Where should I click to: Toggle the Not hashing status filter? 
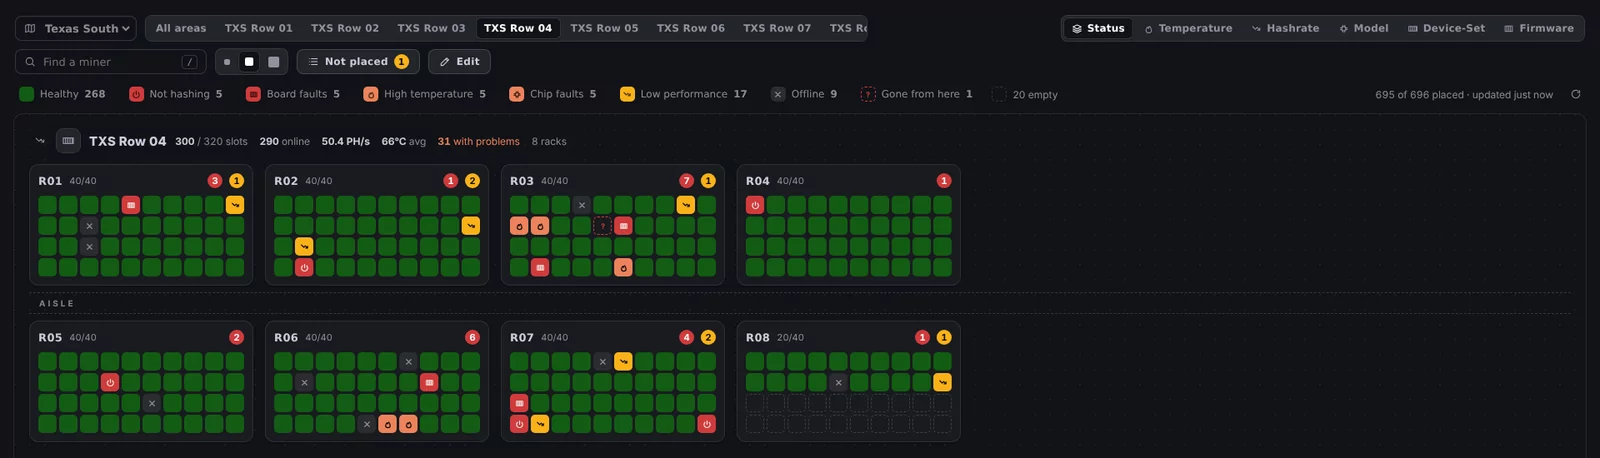175,94
